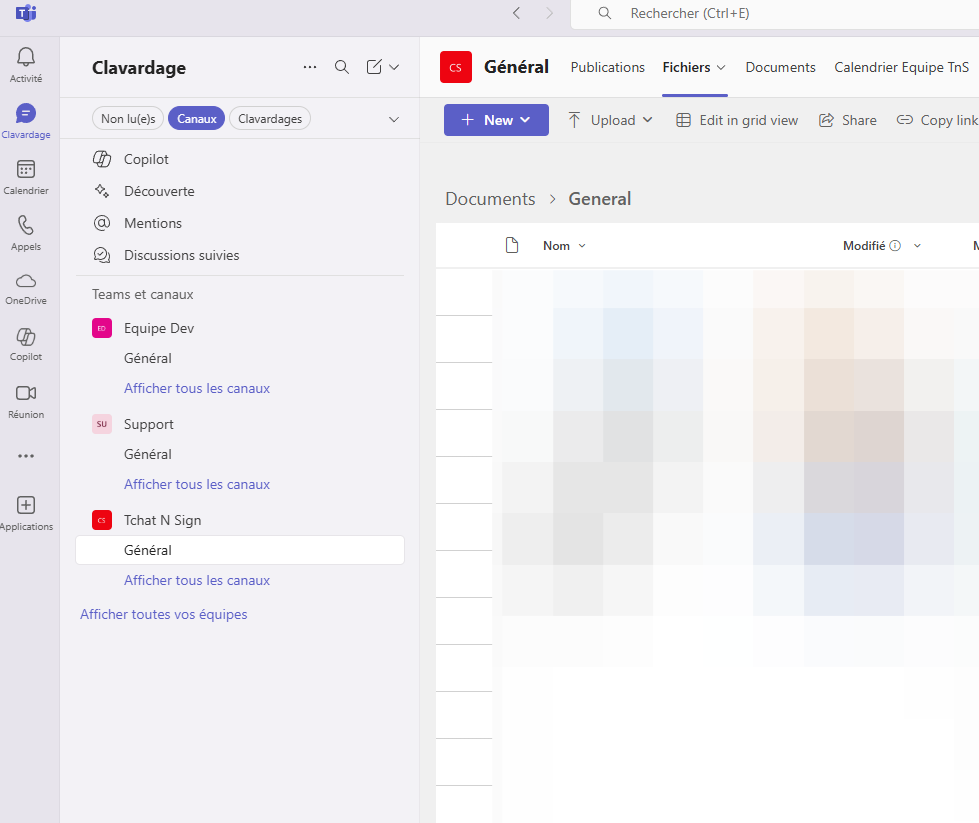Image resolution: width=979 pixels, height=823 pixels.
Task: Toggle the Canaux filter chip
Action: click(197, 119)
